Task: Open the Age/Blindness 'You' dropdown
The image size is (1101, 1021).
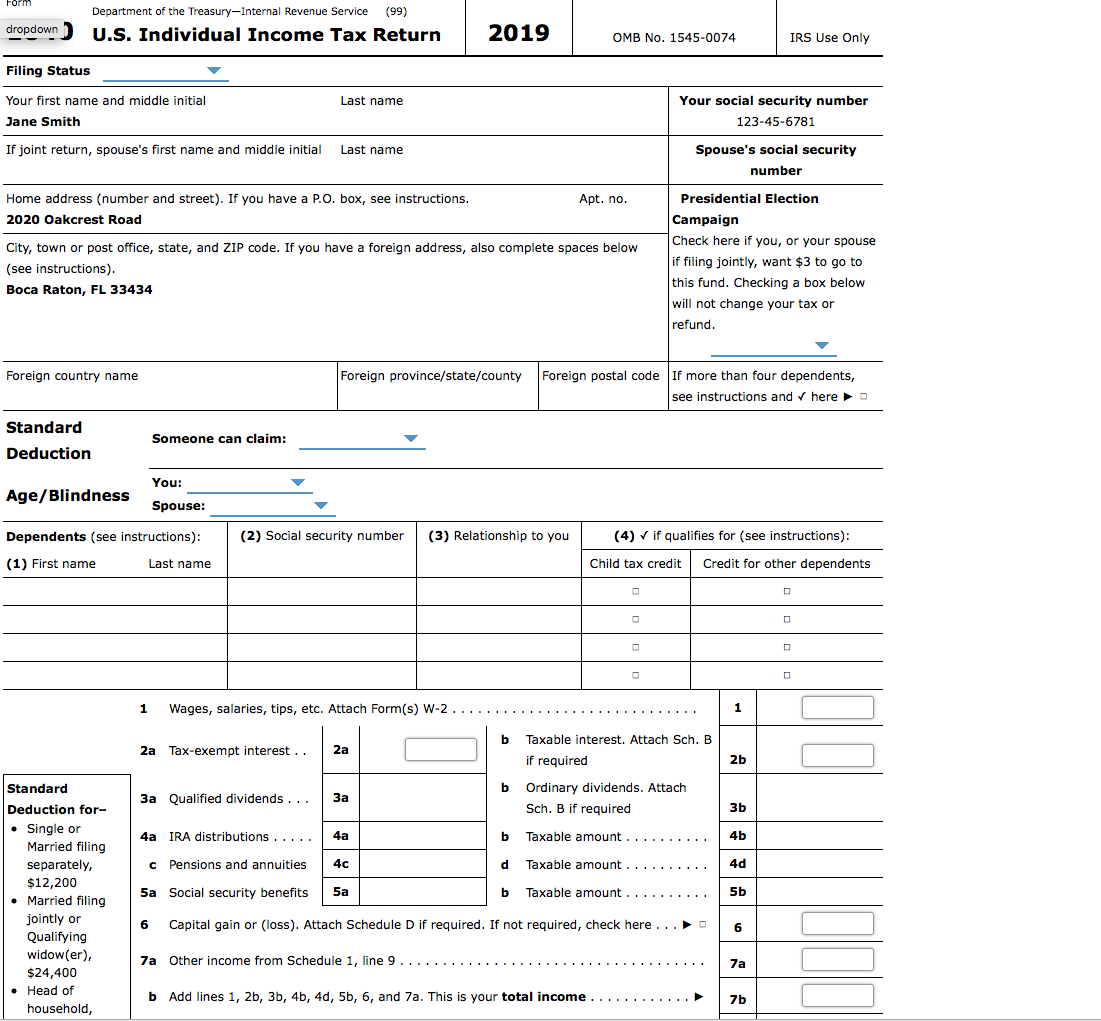Action: tap(297, 481)
